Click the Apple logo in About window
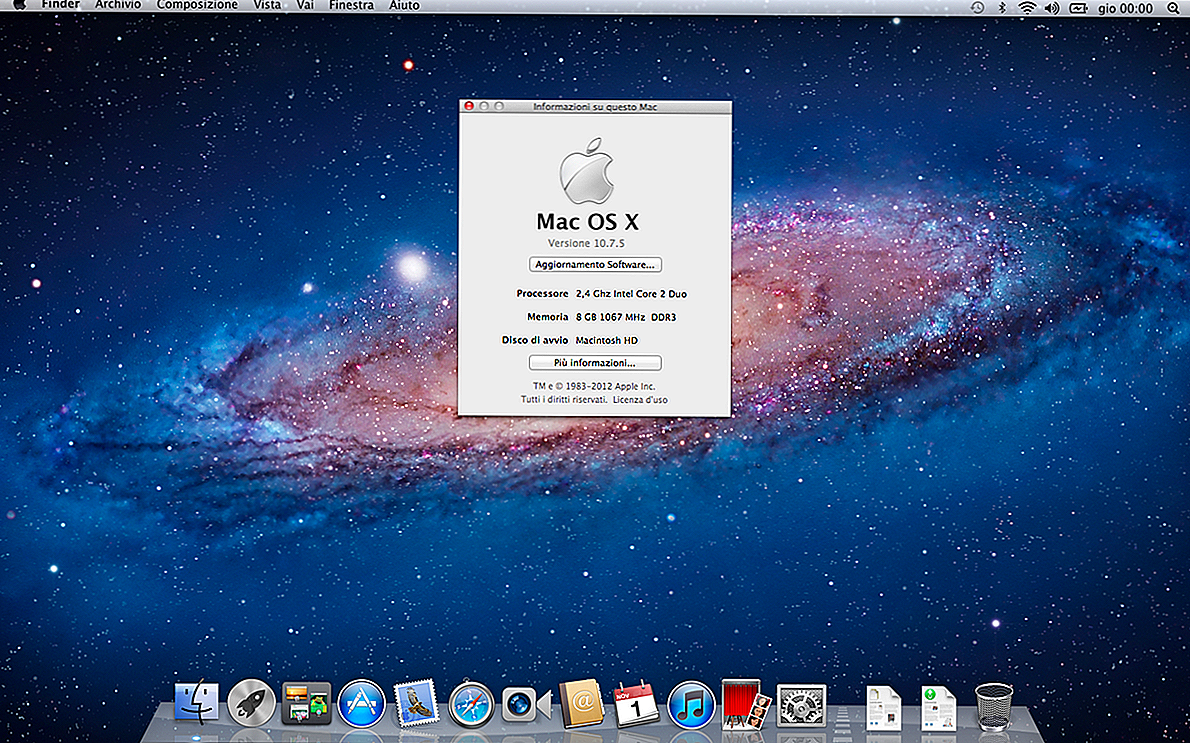The image size is (1190, 743). [586, 170]
